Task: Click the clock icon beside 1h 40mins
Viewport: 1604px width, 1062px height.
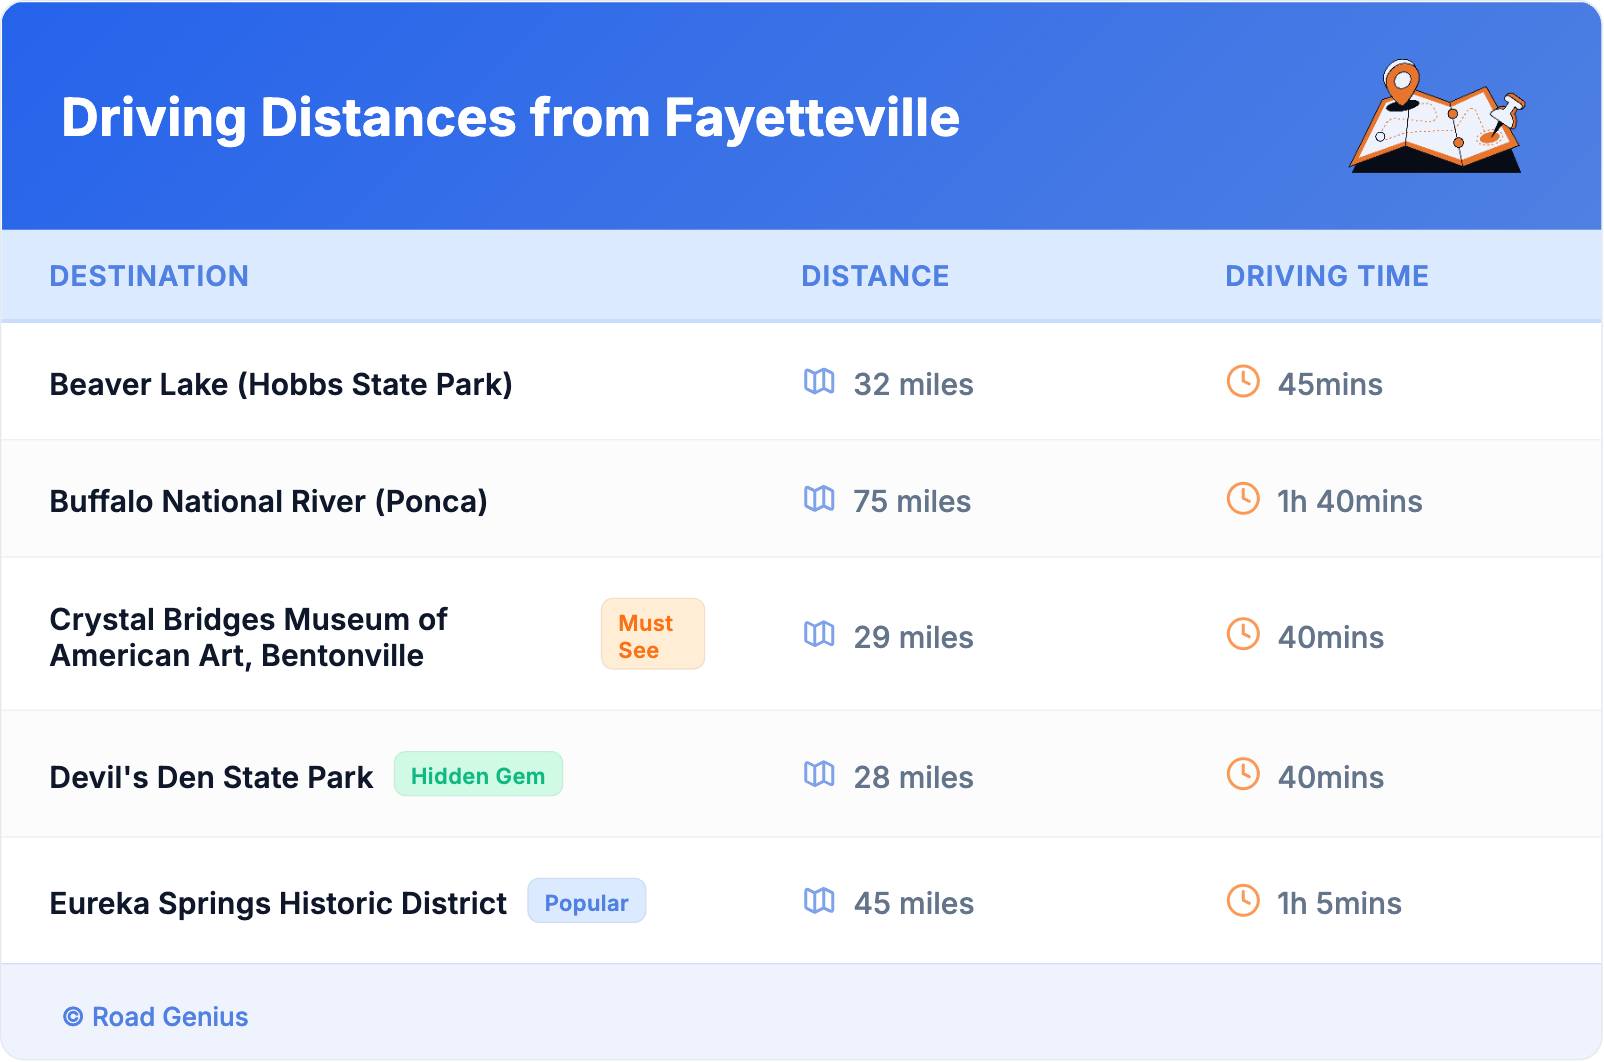Action: pyautogui.click(x=1243, y=499)
